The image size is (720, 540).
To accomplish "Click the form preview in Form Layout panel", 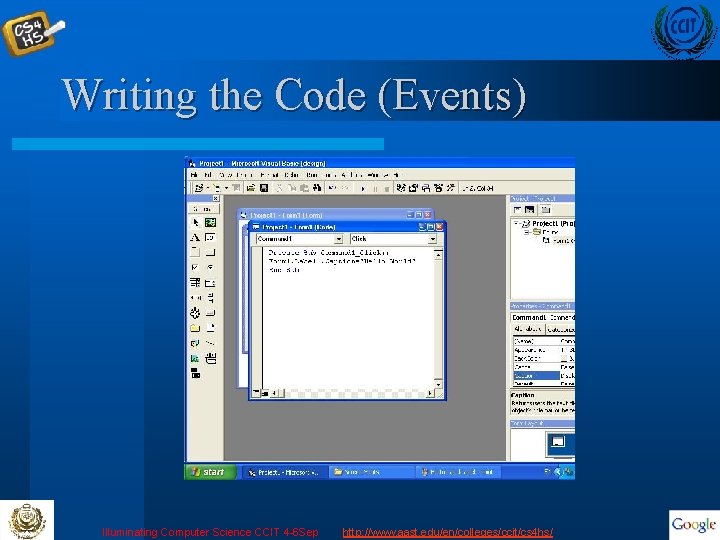I will pyautogui.click(x=558, y=442).
